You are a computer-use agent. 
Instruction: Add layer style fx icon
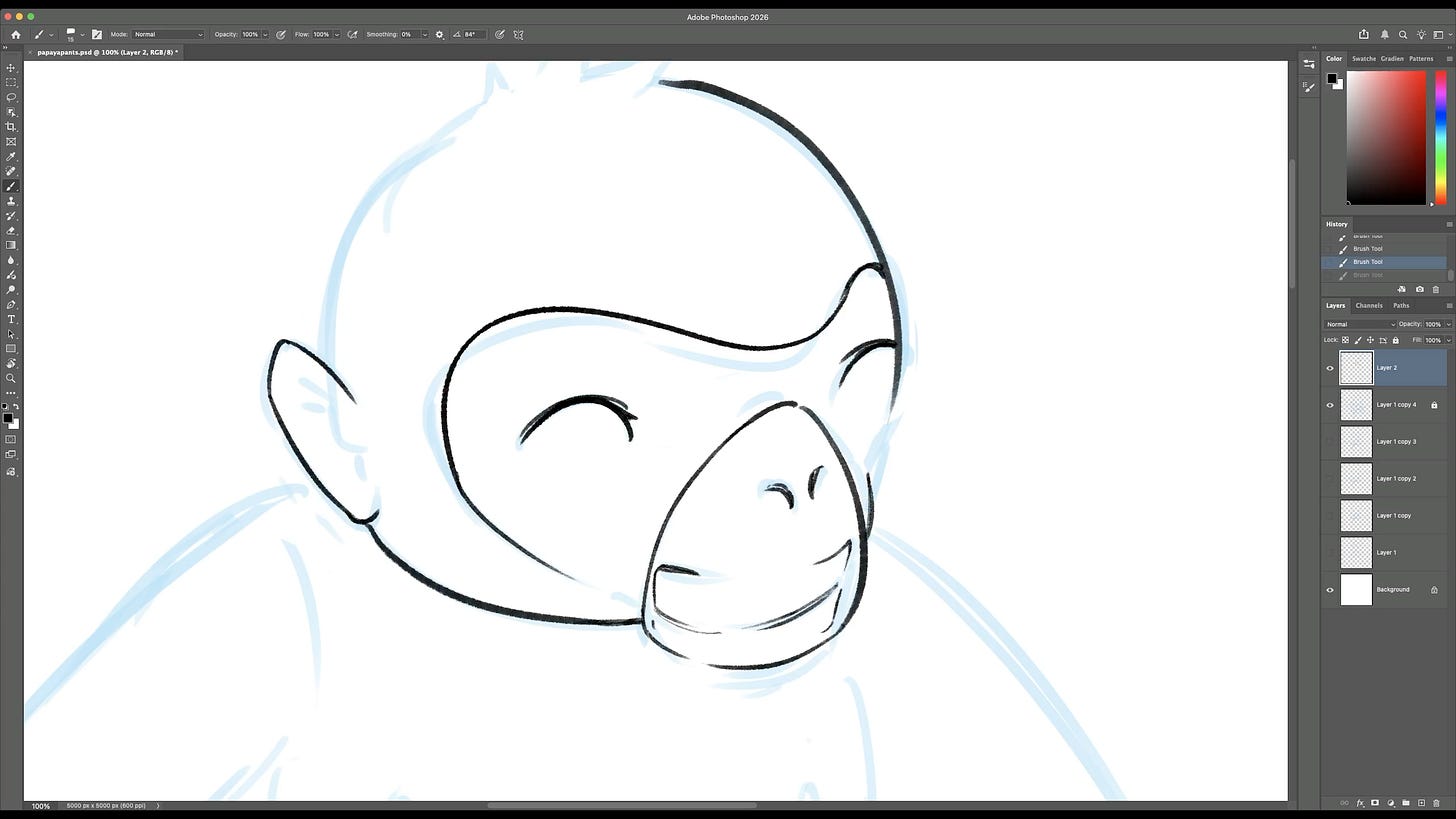1360,803
